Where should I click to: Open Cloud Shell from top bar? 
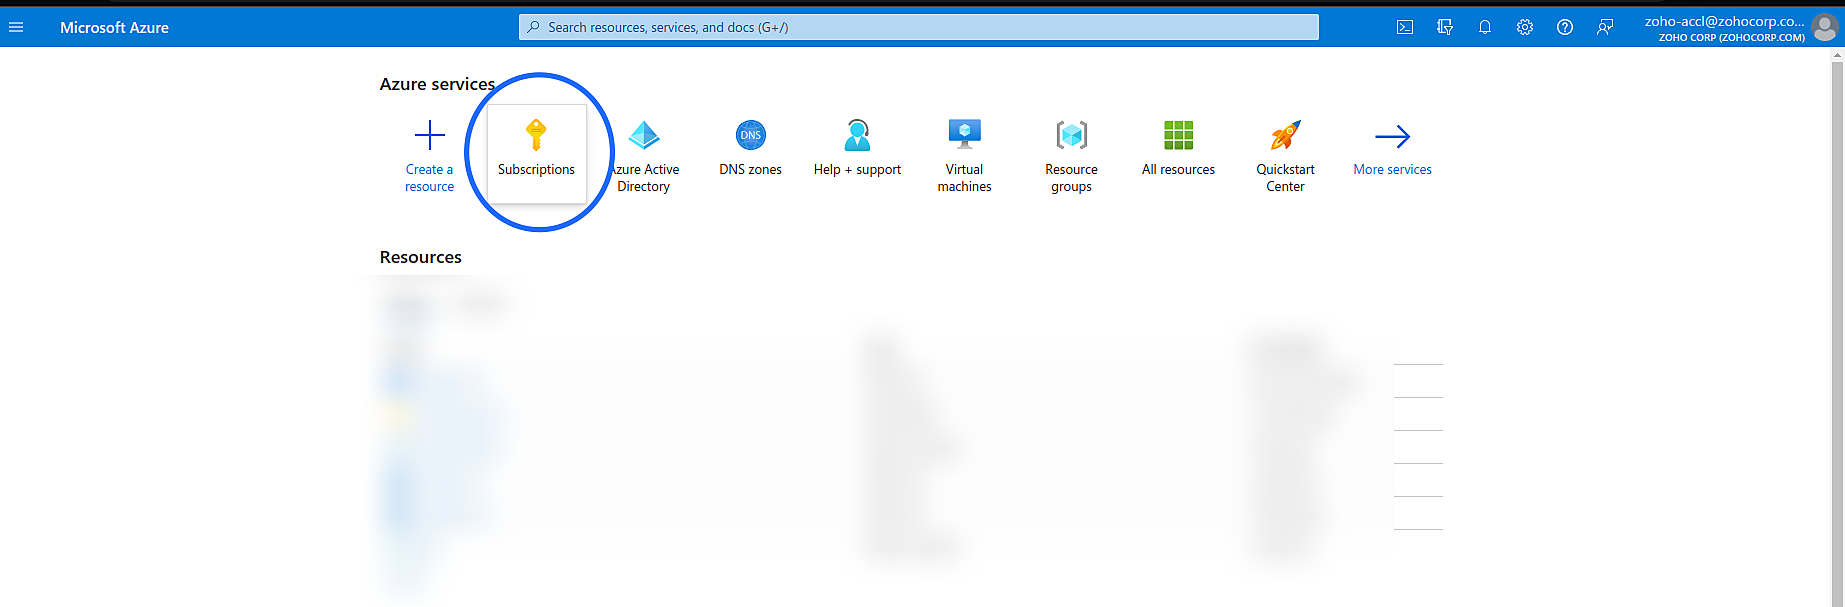[x=1405, y=27]
